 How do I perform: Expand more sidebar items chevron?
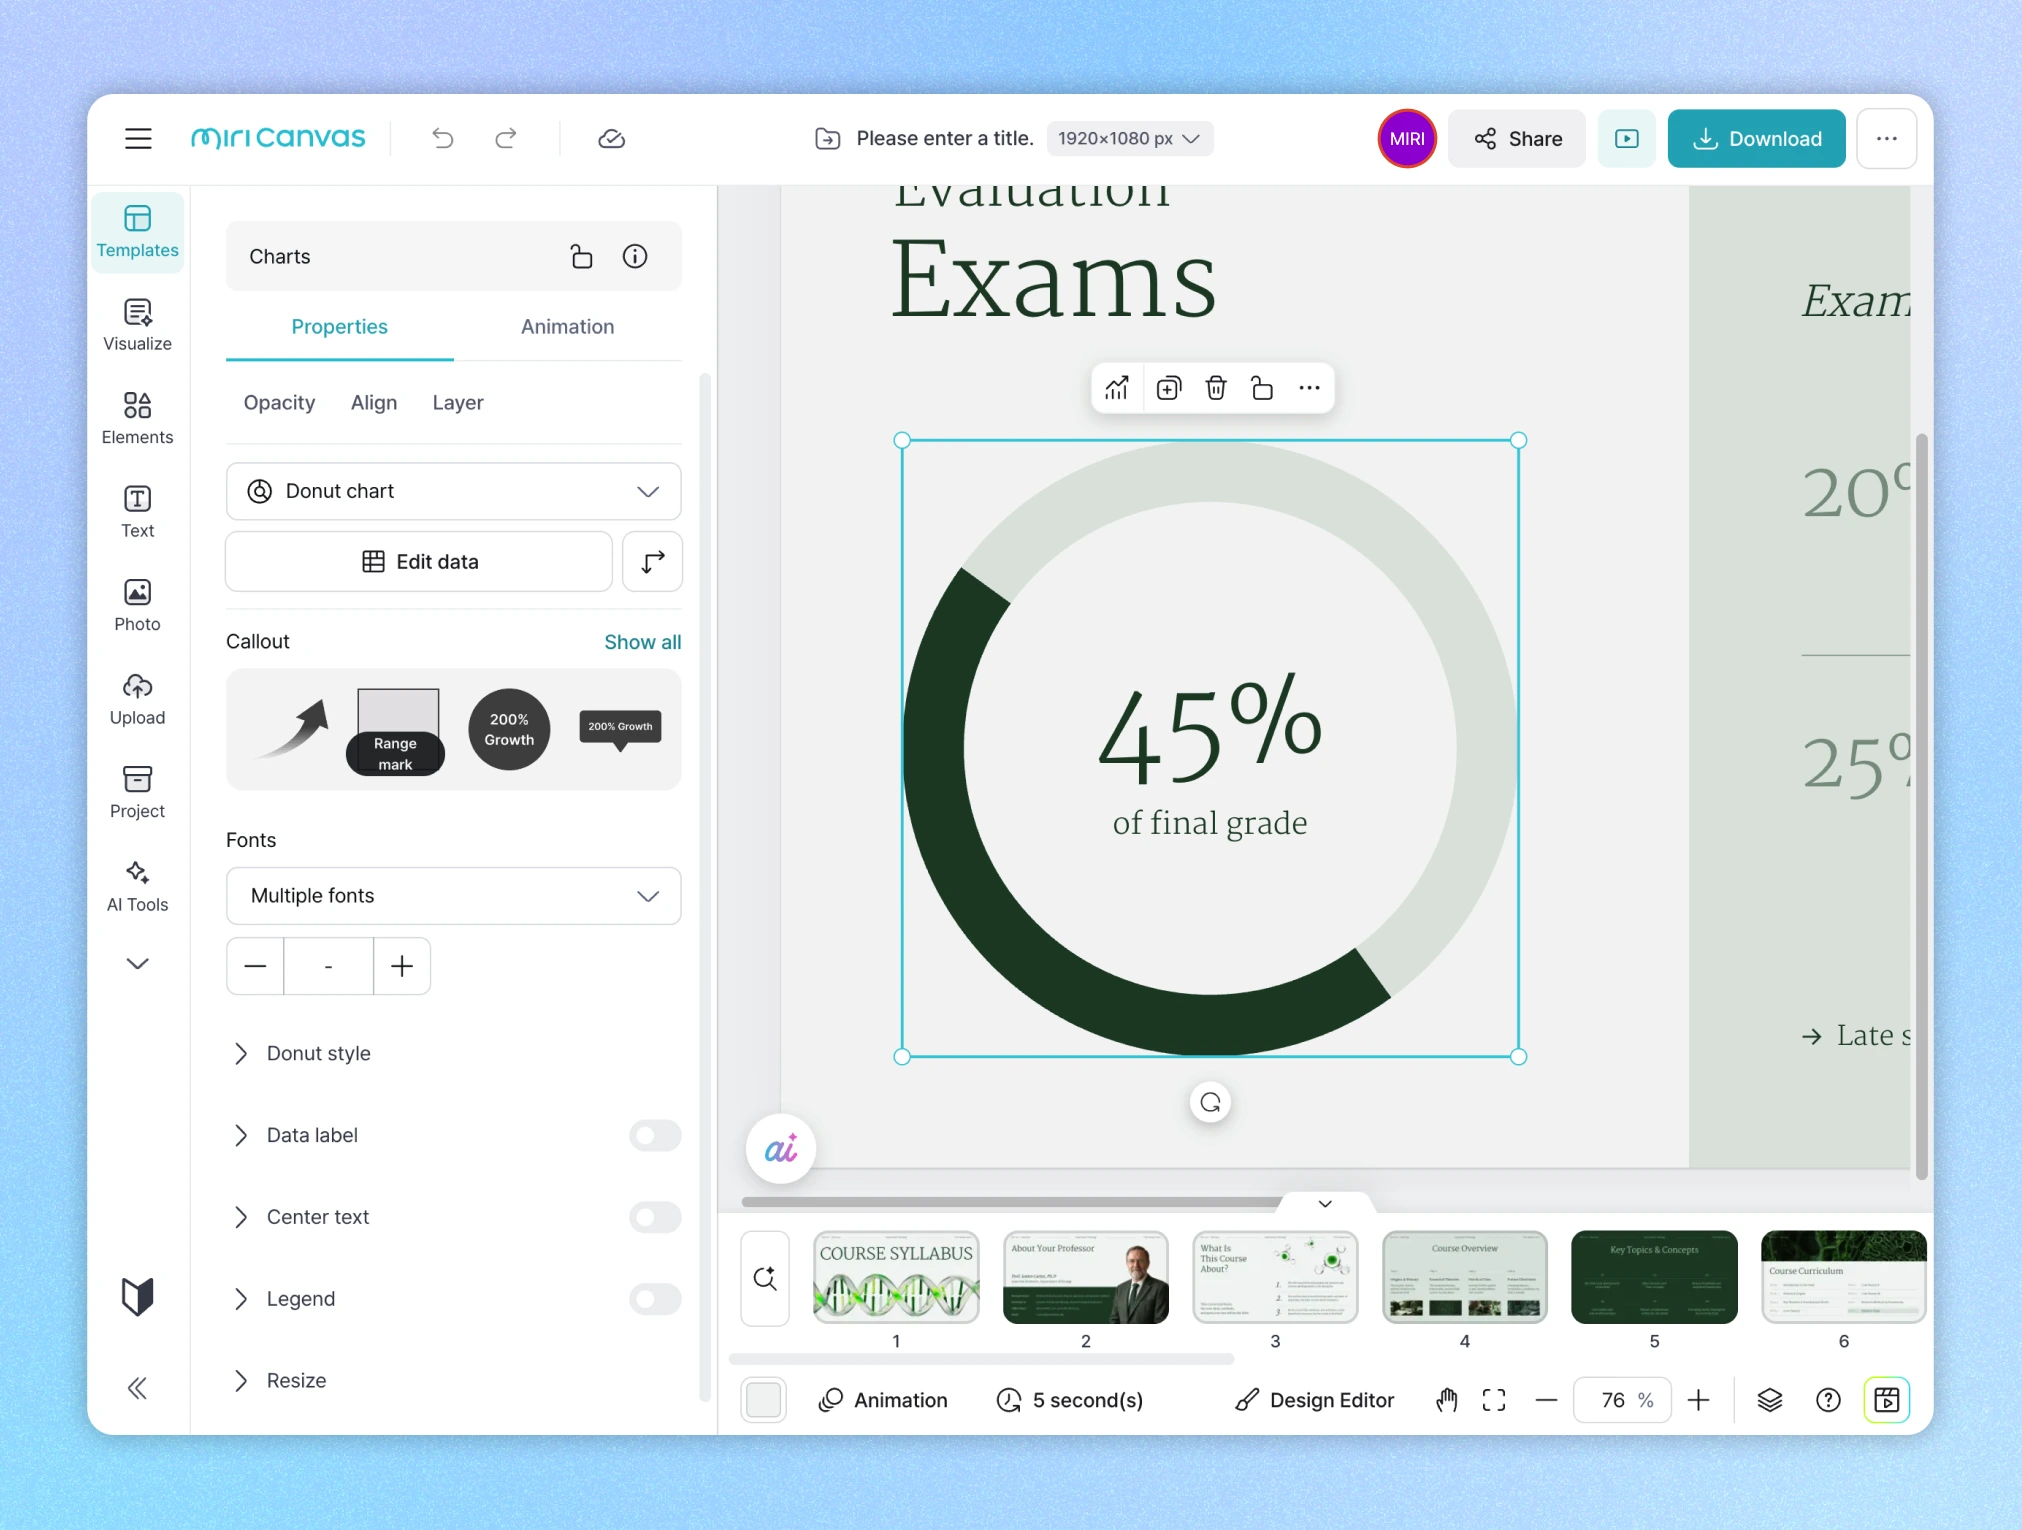click(138, 964)
